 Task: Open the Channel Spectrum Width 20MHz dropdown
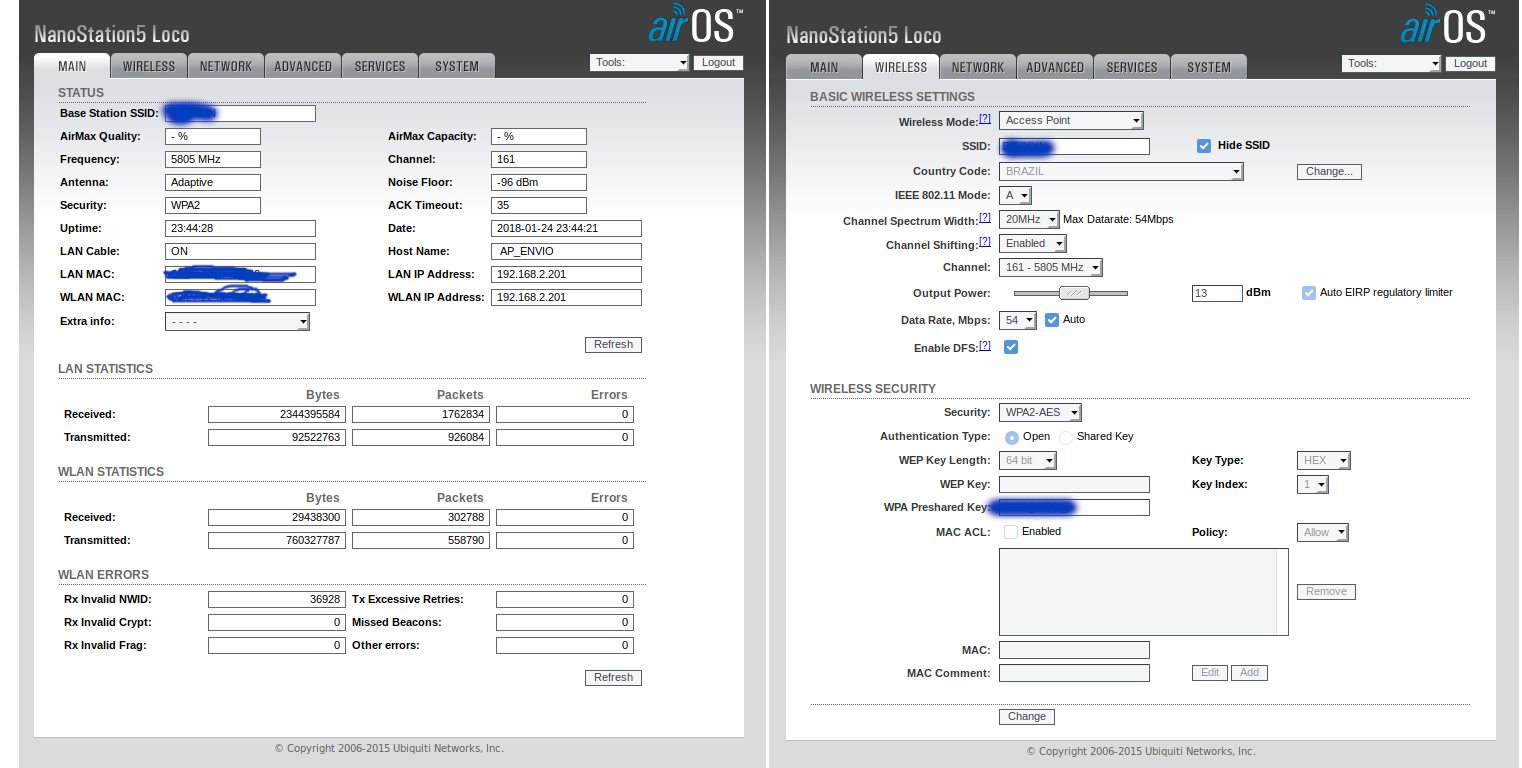tap(1029, 220)
